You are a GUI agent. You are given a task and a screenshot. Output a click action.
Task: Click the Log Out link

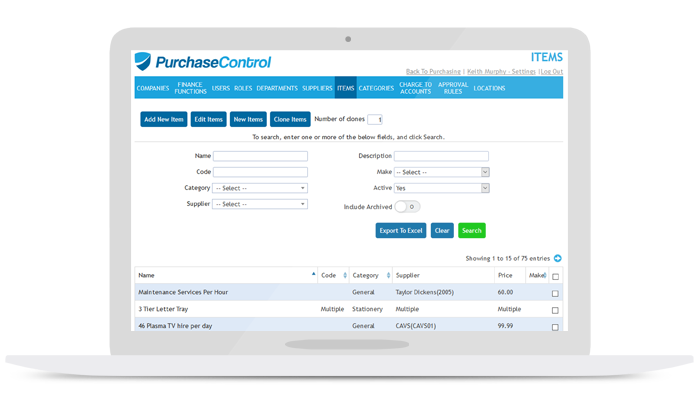(552, 71)
